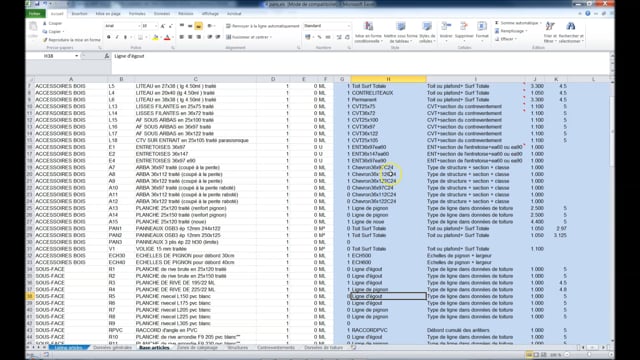Switch to the Affichage ribbon tab

(210, 13)
